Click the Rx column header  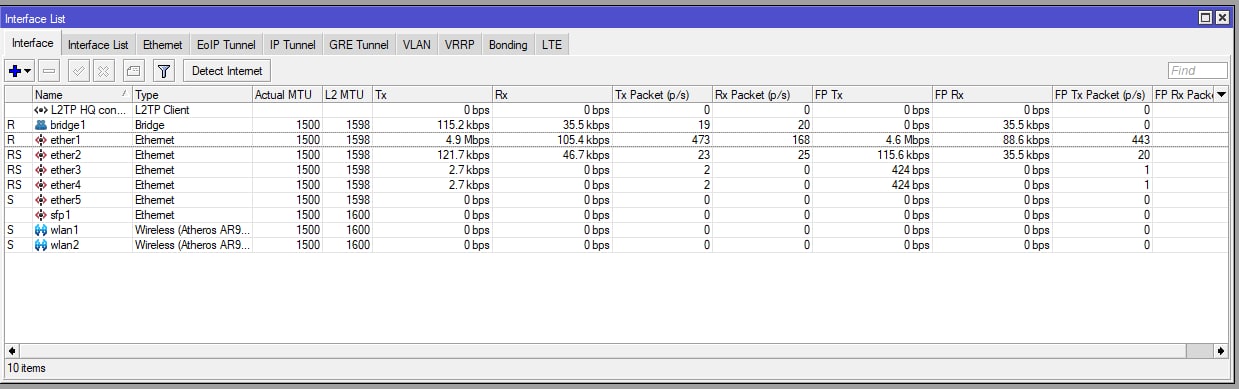coord(552,95)
